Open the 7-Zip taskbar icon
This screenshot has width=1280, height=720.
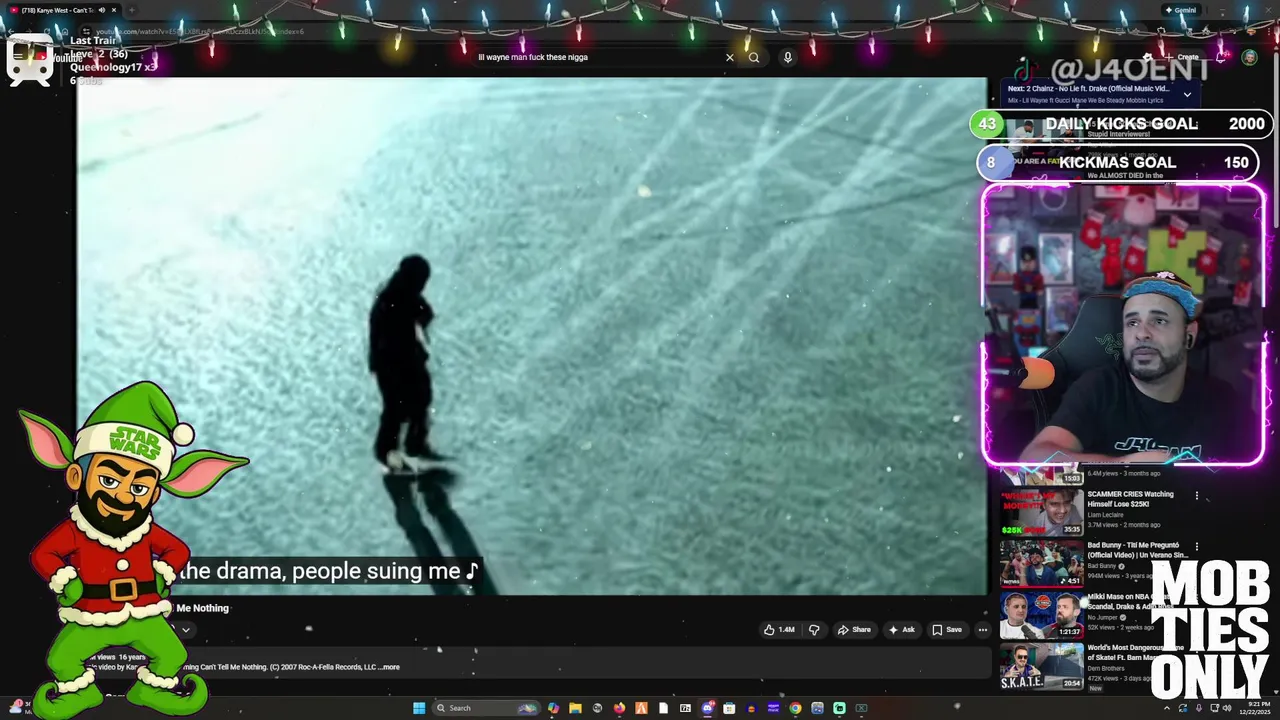pos(685,708)
